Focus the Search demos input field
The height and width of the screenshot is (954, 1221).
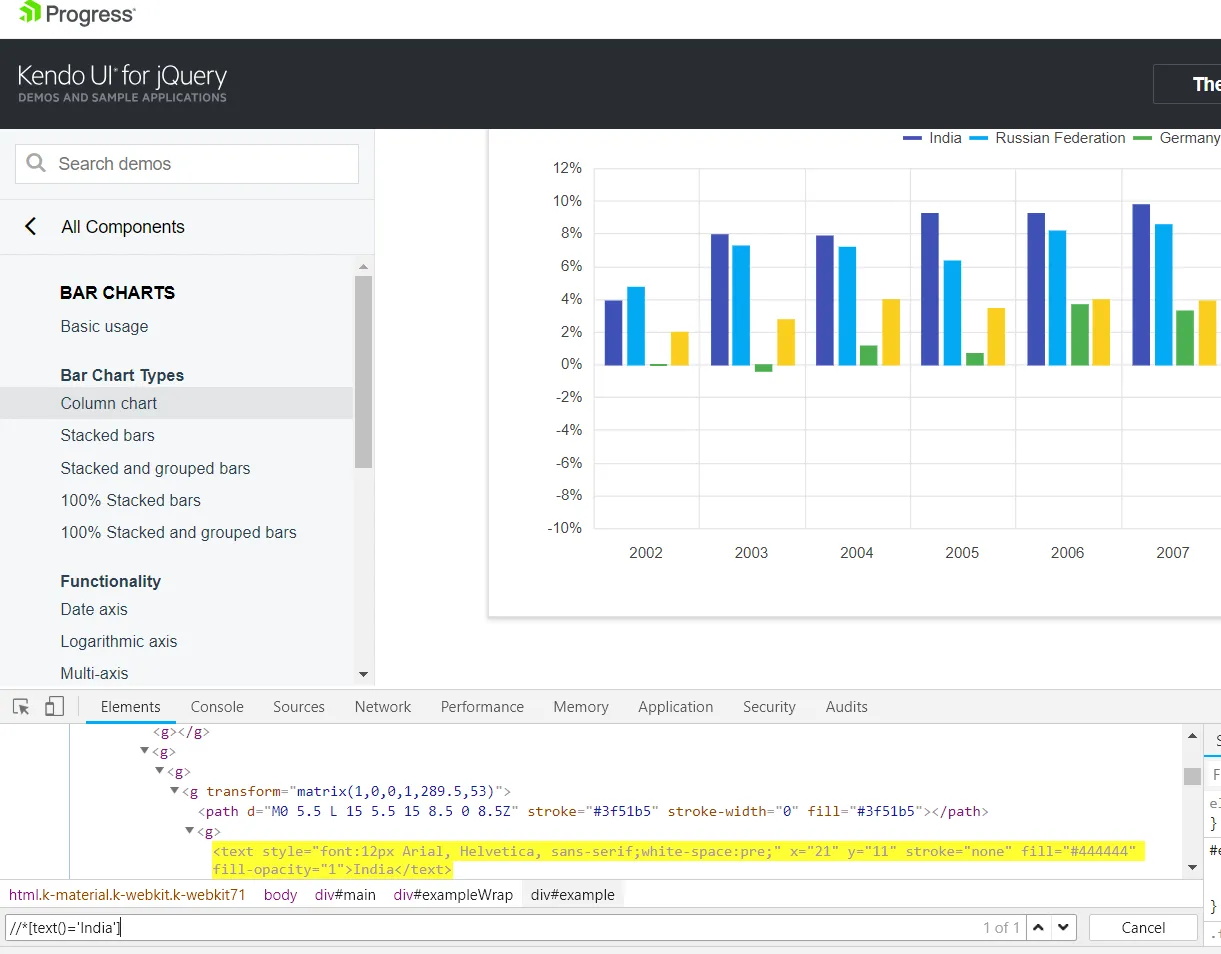tap(187, 164)
